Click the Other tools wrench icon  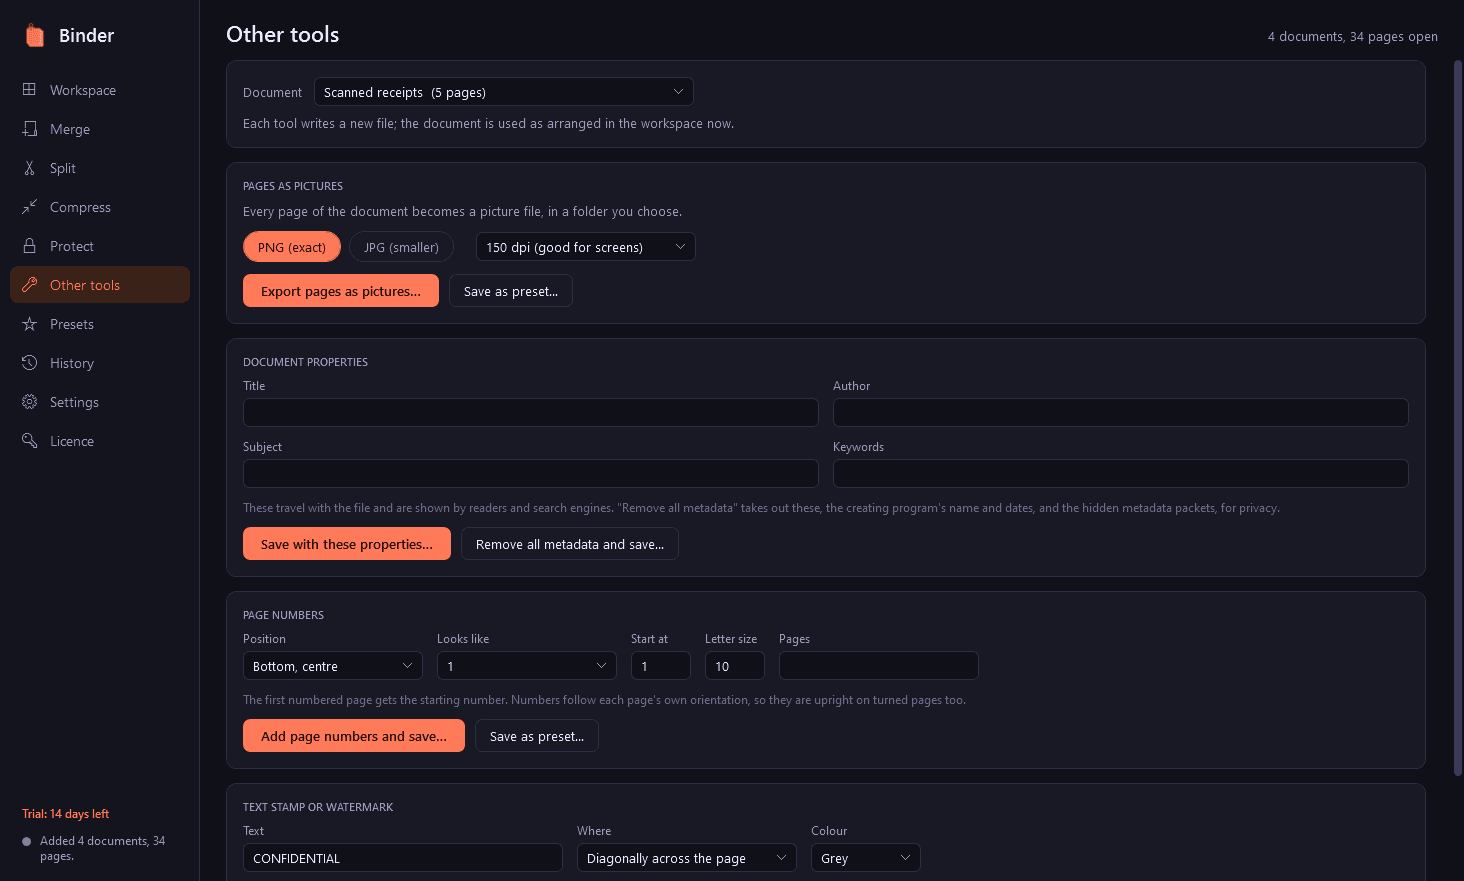pyautogui.click(x=29, y=285)
